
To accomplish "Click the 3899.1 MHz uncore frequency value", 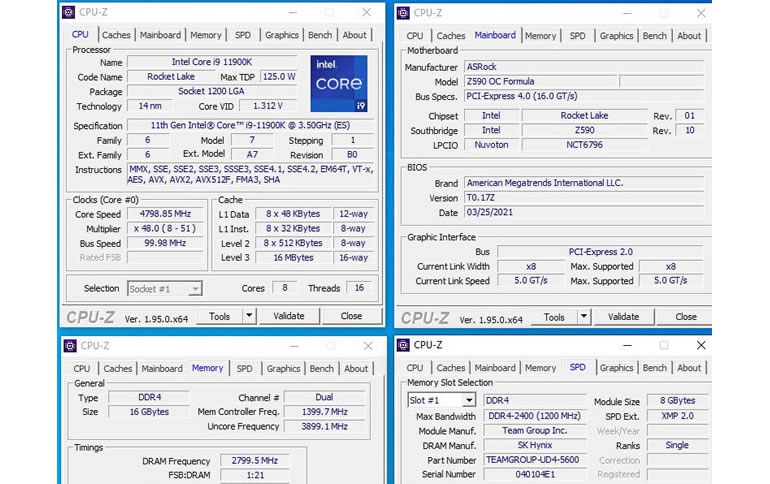I will [325, 427].
